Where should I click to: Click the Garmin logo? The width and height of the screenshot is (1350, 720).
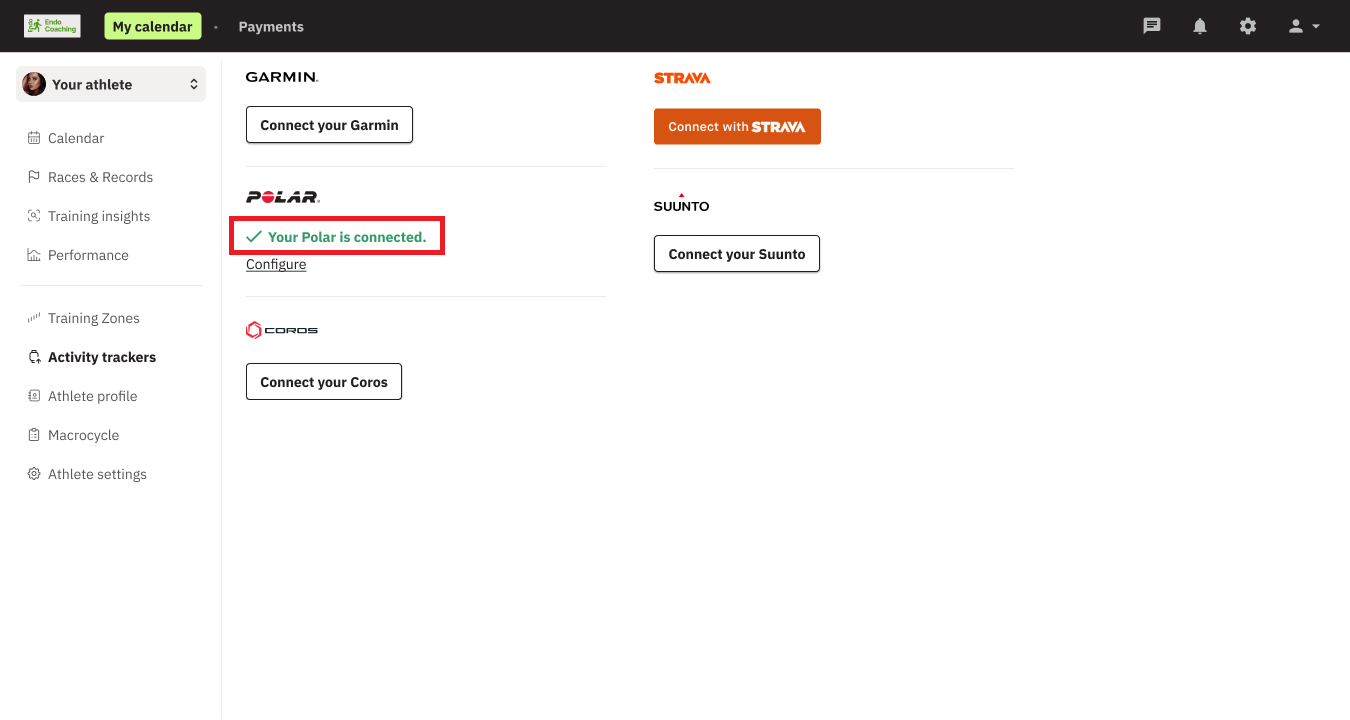point(282,77)
